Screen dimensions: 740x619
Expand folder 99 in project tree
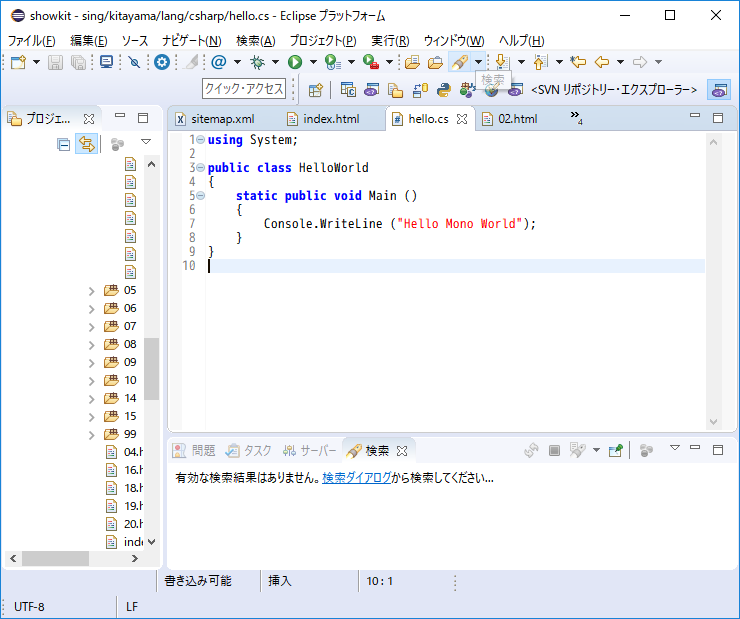pyautogui.click(x=92, y=435)
